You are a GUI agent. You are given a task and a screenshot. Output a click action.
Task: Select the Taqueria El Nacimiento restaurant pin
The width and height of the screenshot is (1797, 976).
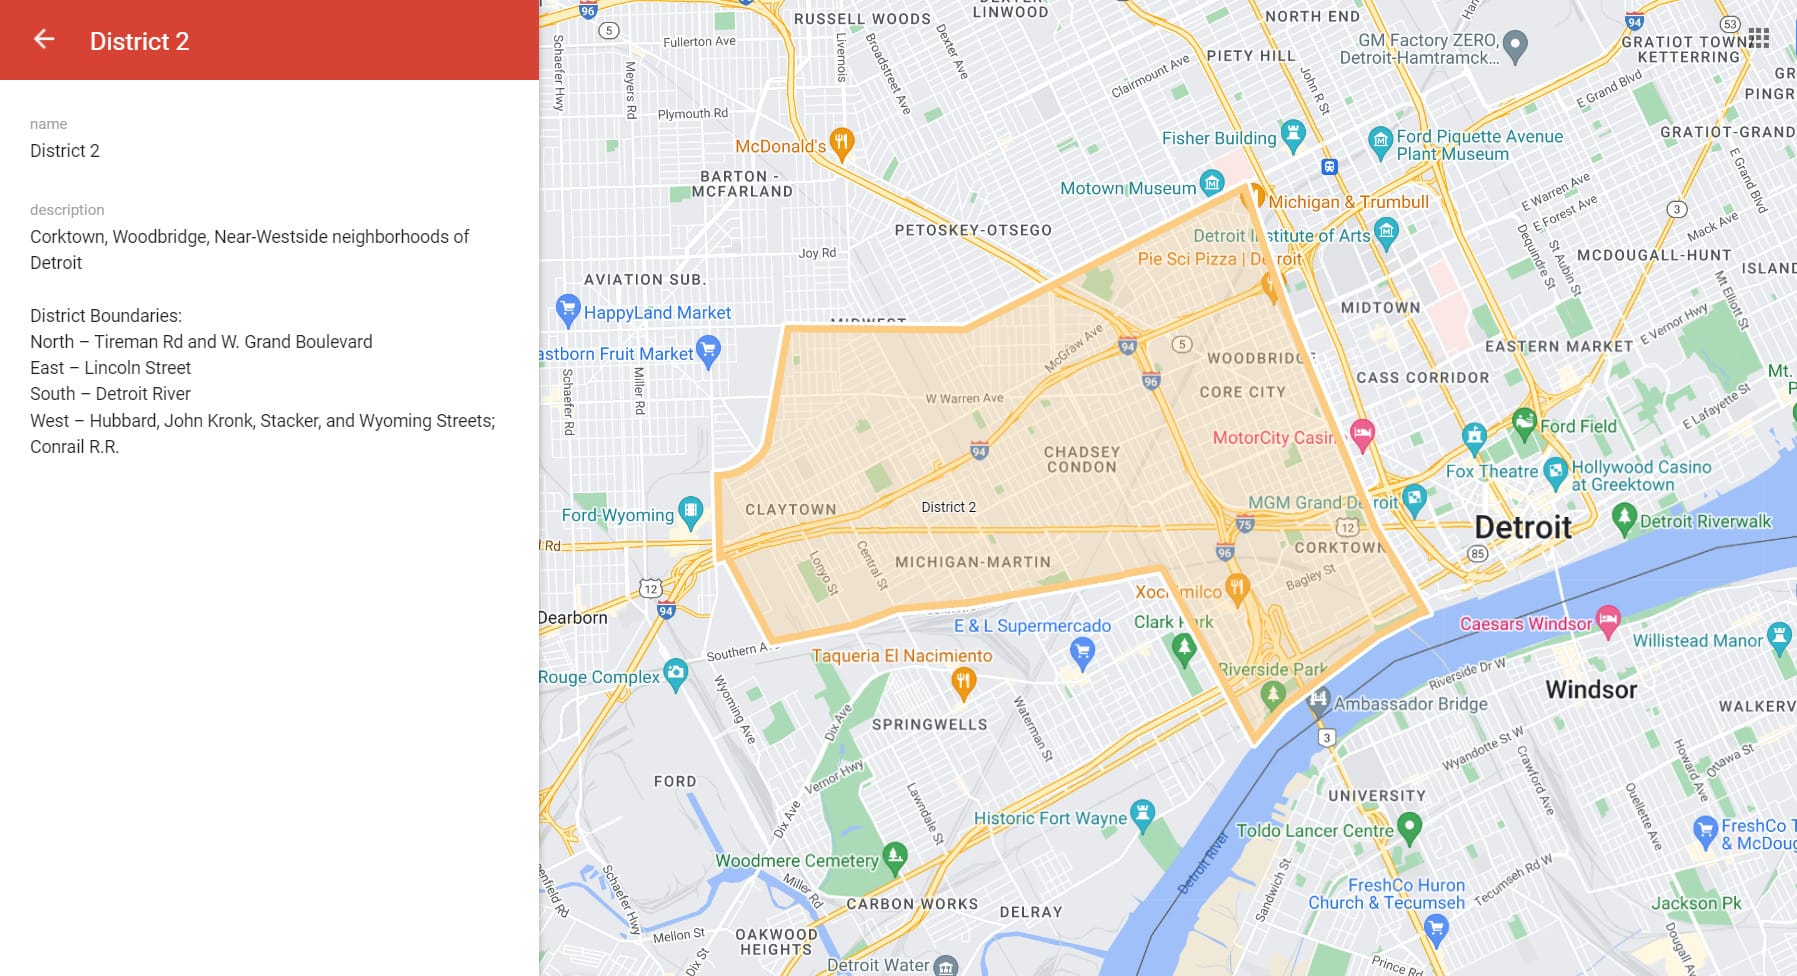click(x=963, y=681)
